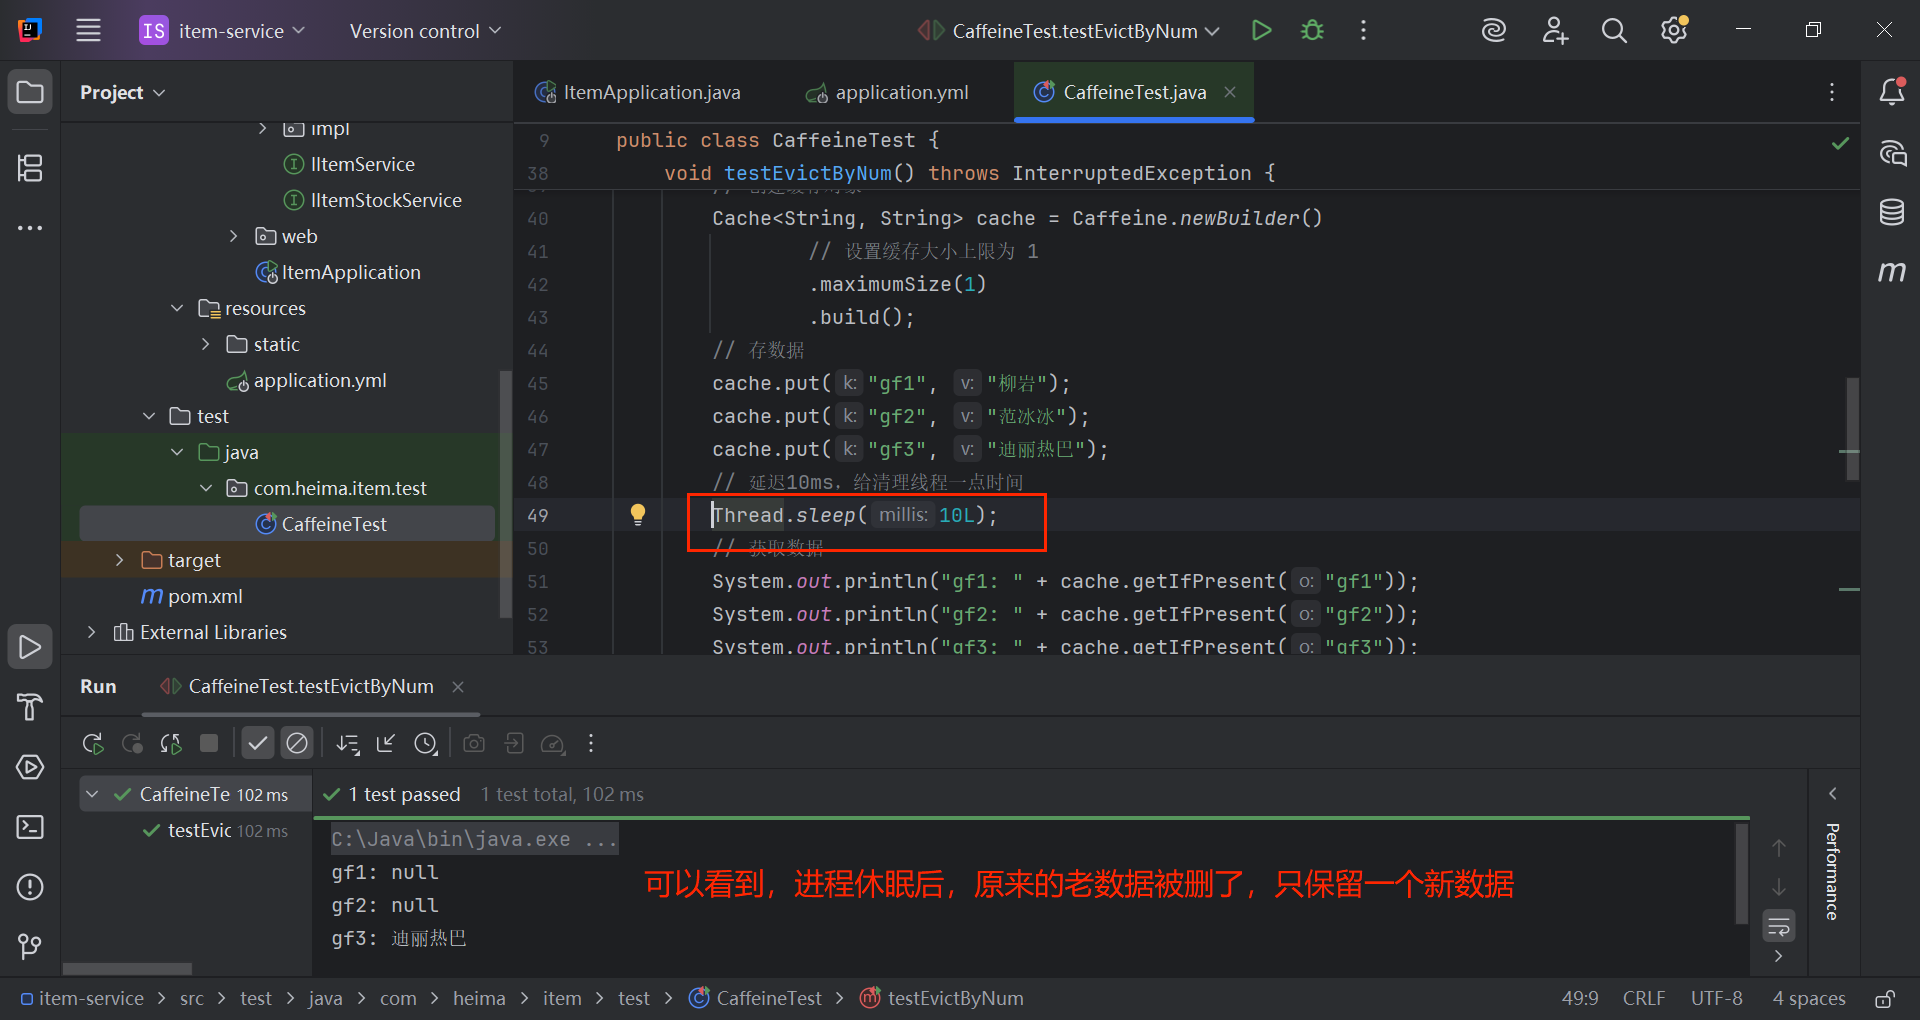1920x1020 pixels.
Task: Open Build hammer tool window
Action: point(30,707)
